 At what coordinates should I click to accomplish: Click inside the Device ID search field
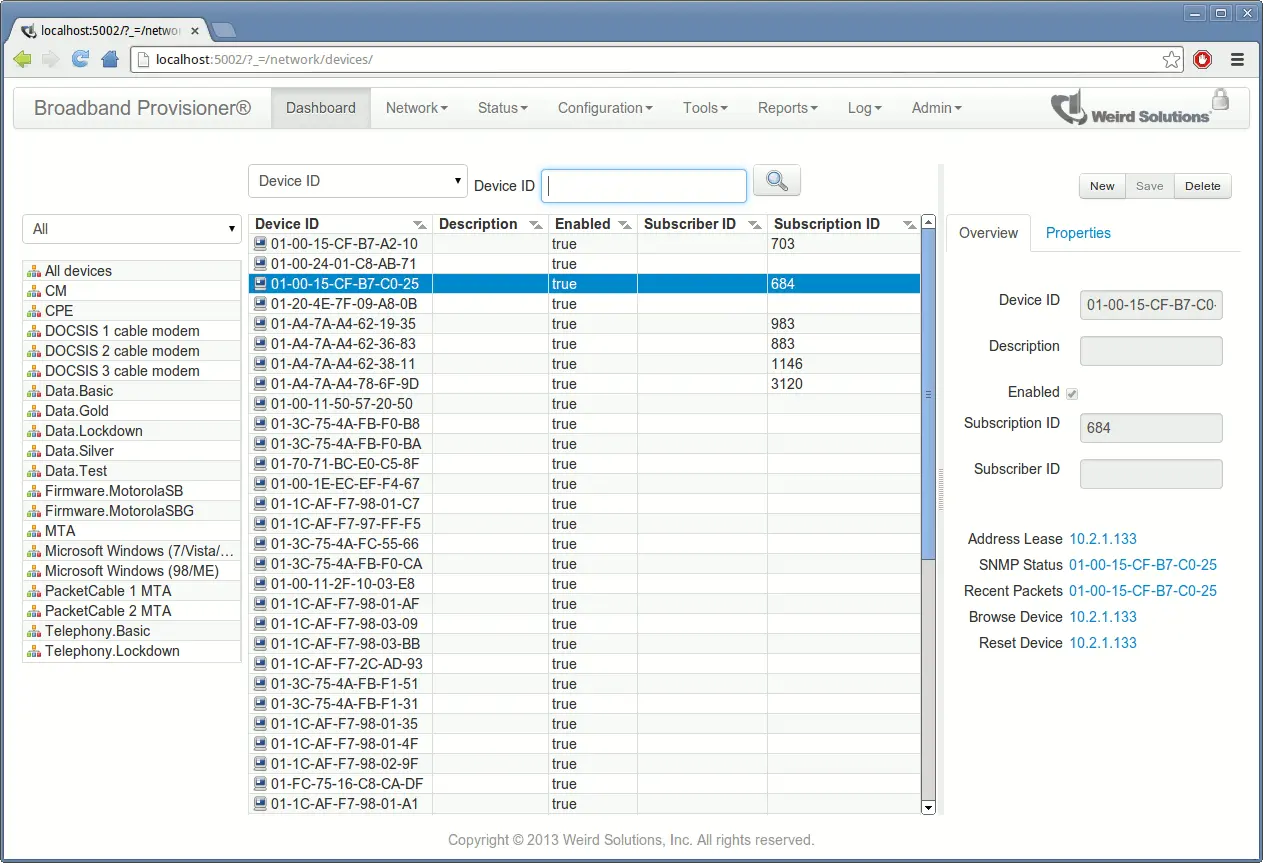pyautogui.click(x=643, y=185)
